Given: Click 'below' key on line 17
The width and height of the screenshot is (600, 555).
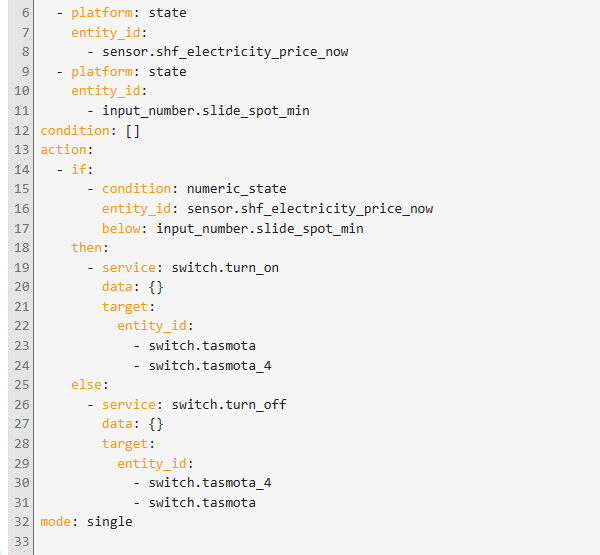Looking at the screenshot, I should click(124, 228).
